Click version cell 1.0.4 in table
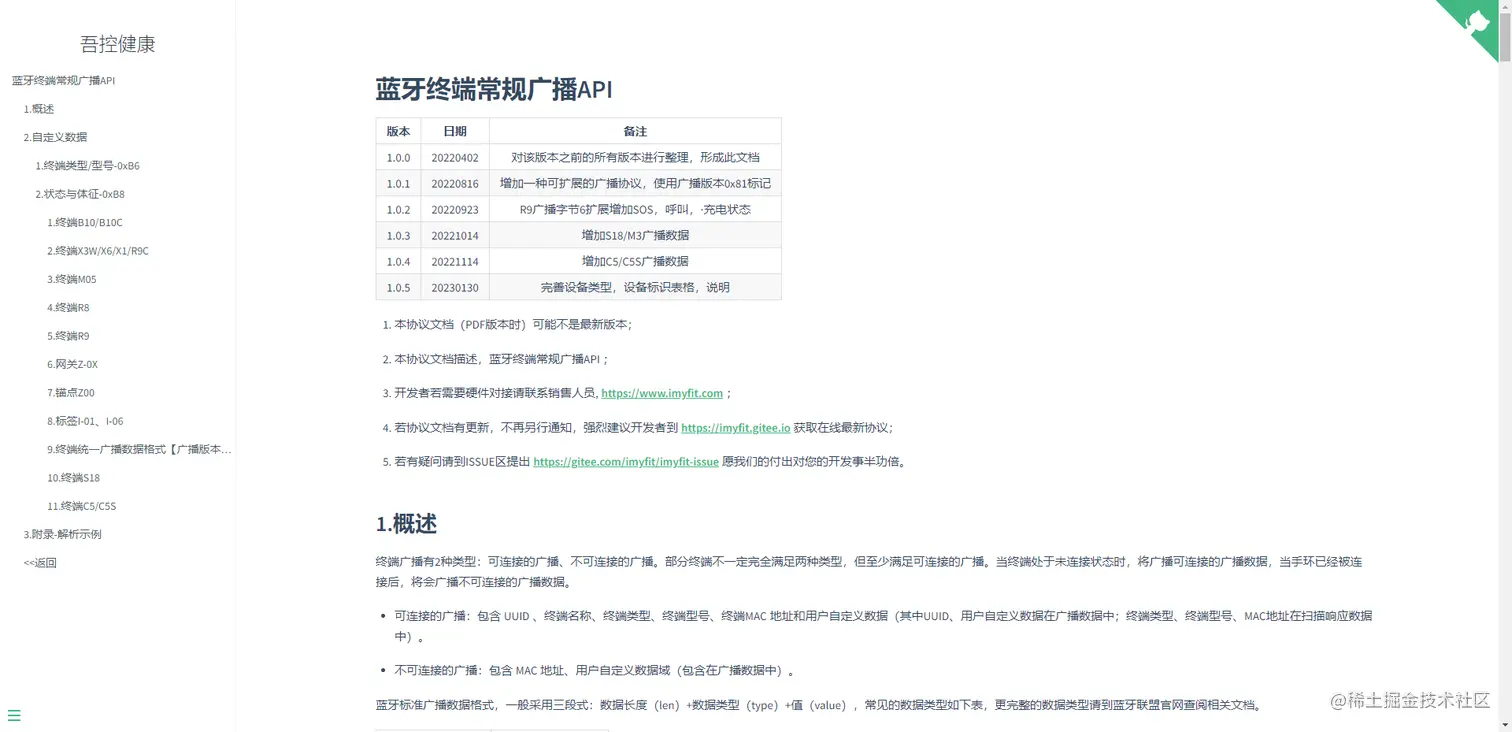 pos(398,261)
